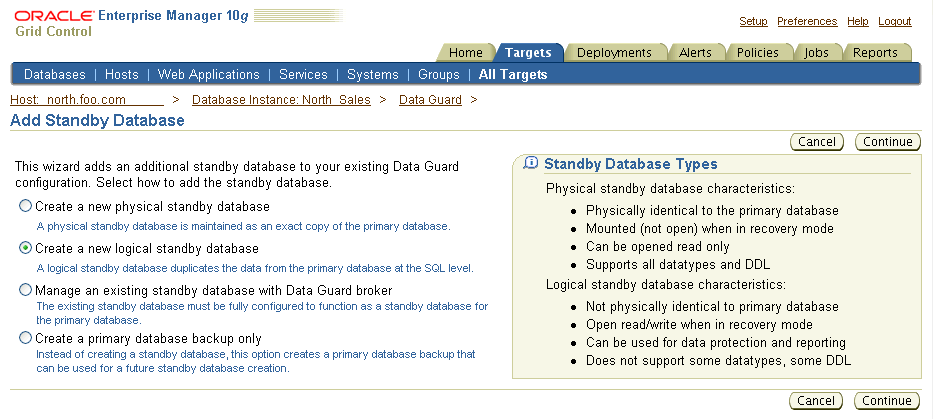Viewport: 933px width, 419px height.
Task: Switch to the Reports tab
Action: (x=874, y=53)
